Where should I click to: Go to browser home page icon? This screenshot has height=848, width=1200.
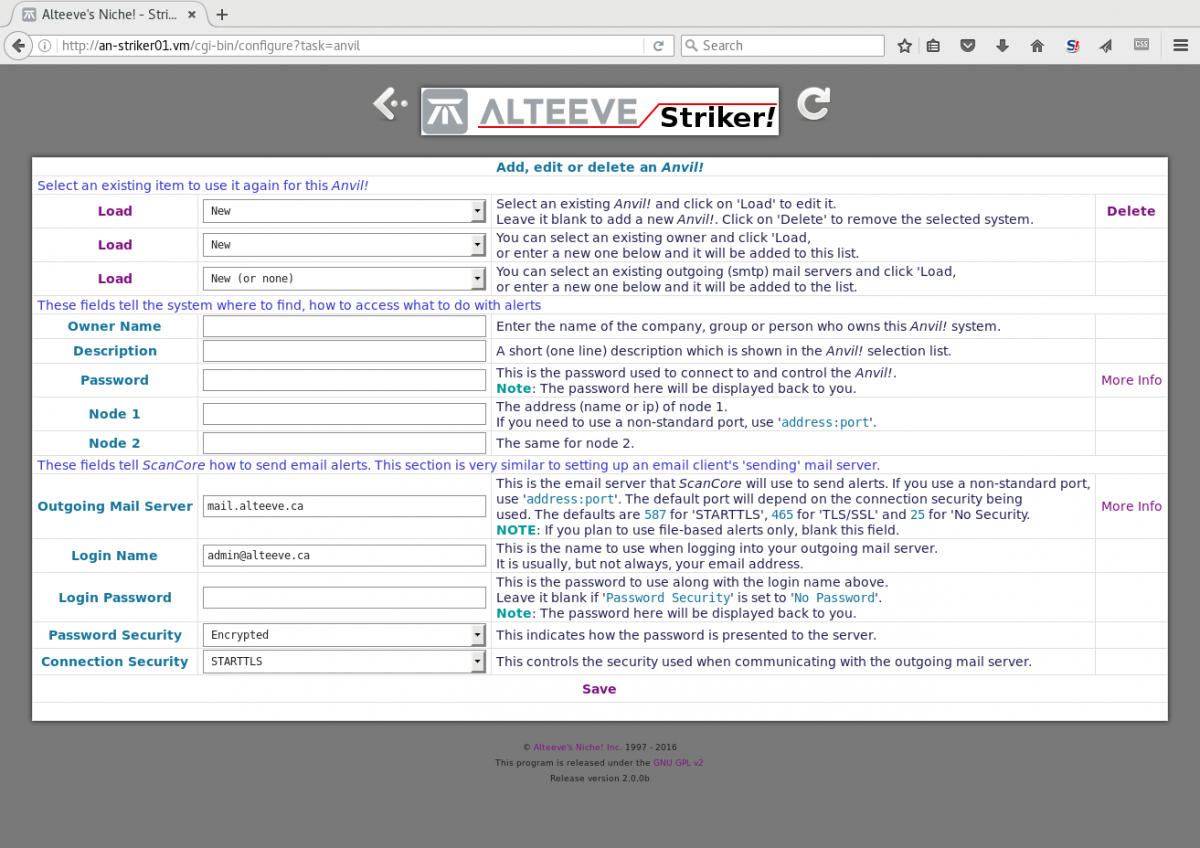(x=1037, y=46)
